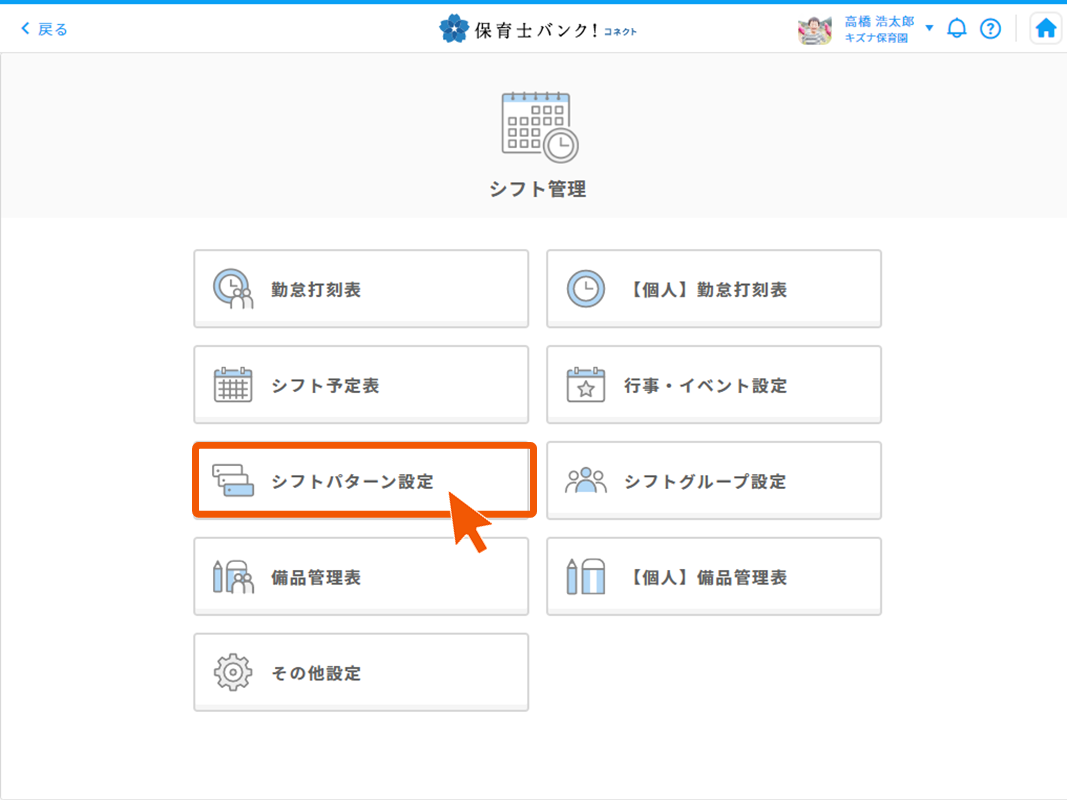The width and height of the screenshot is (1067, 800).
Task: Open the notification bell
Action: 957,28
